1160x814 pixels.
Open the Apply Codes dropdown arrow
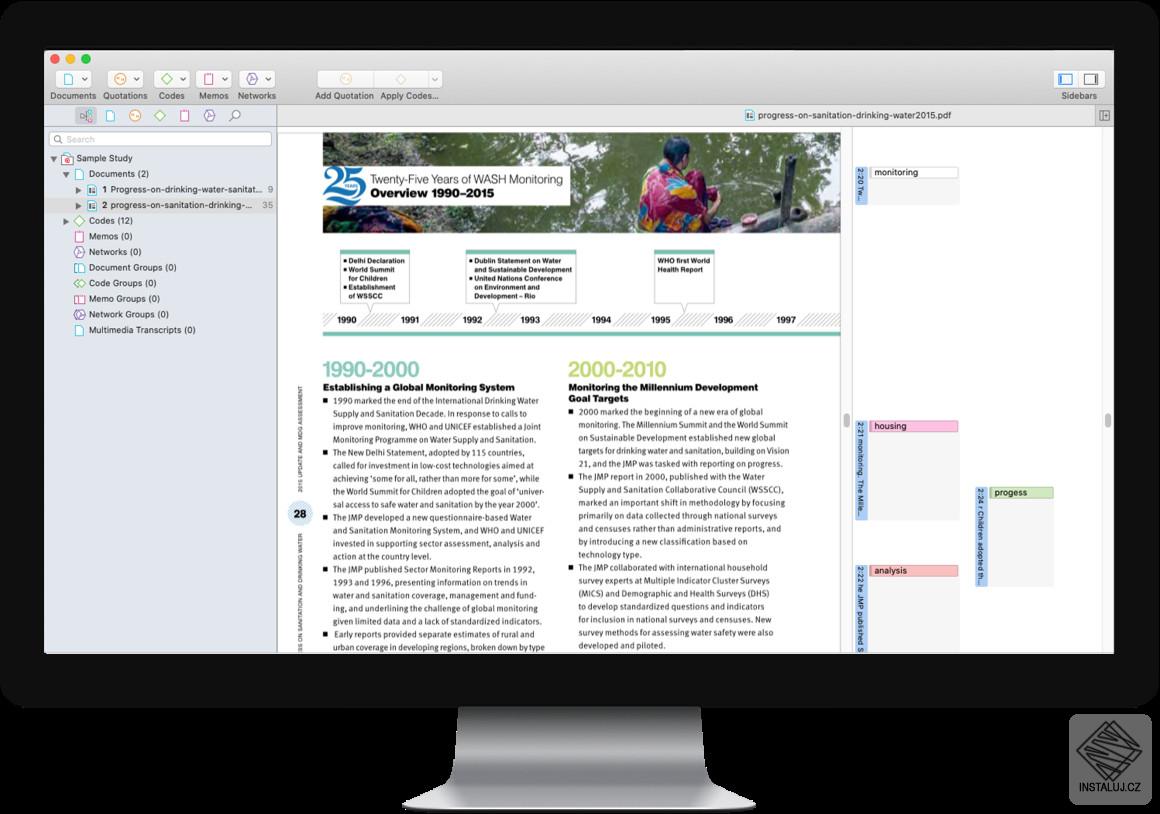coord(435,79)
